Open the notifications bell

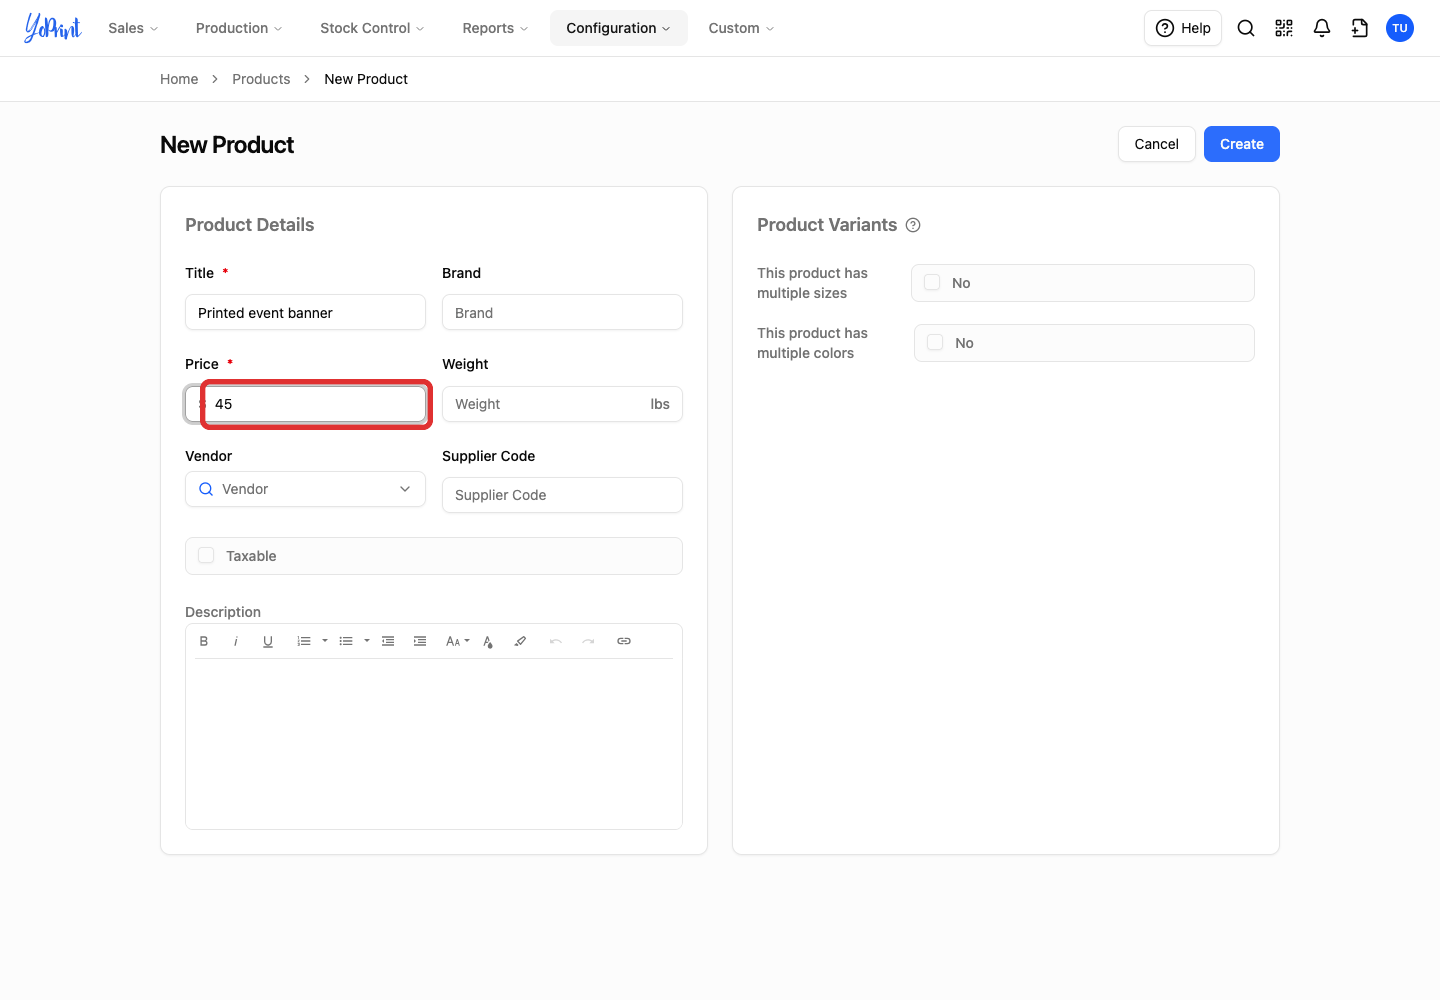[x=1322, y=28]
